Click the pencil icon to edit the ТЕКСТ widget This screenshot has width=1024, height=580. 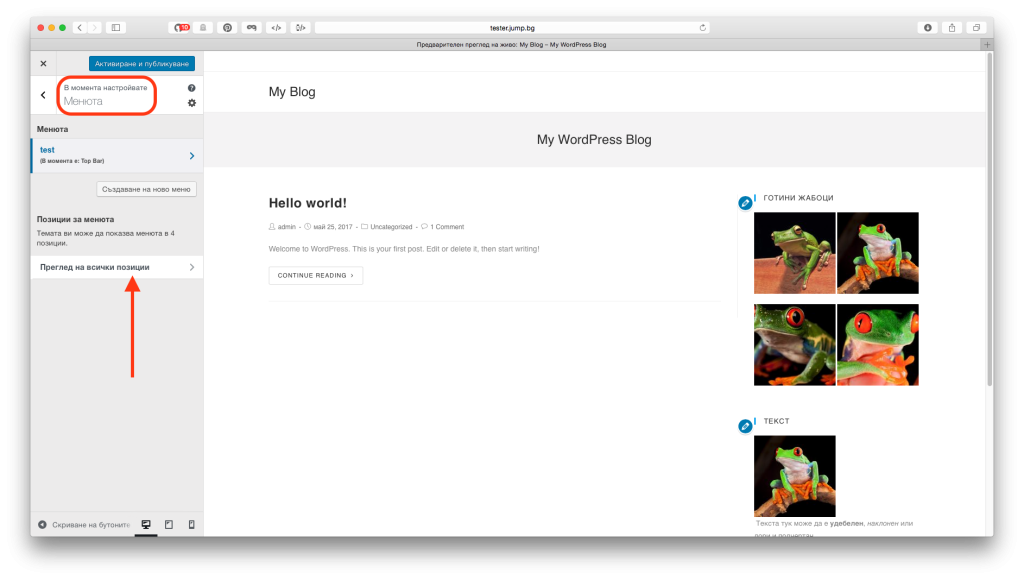point(744,425)
